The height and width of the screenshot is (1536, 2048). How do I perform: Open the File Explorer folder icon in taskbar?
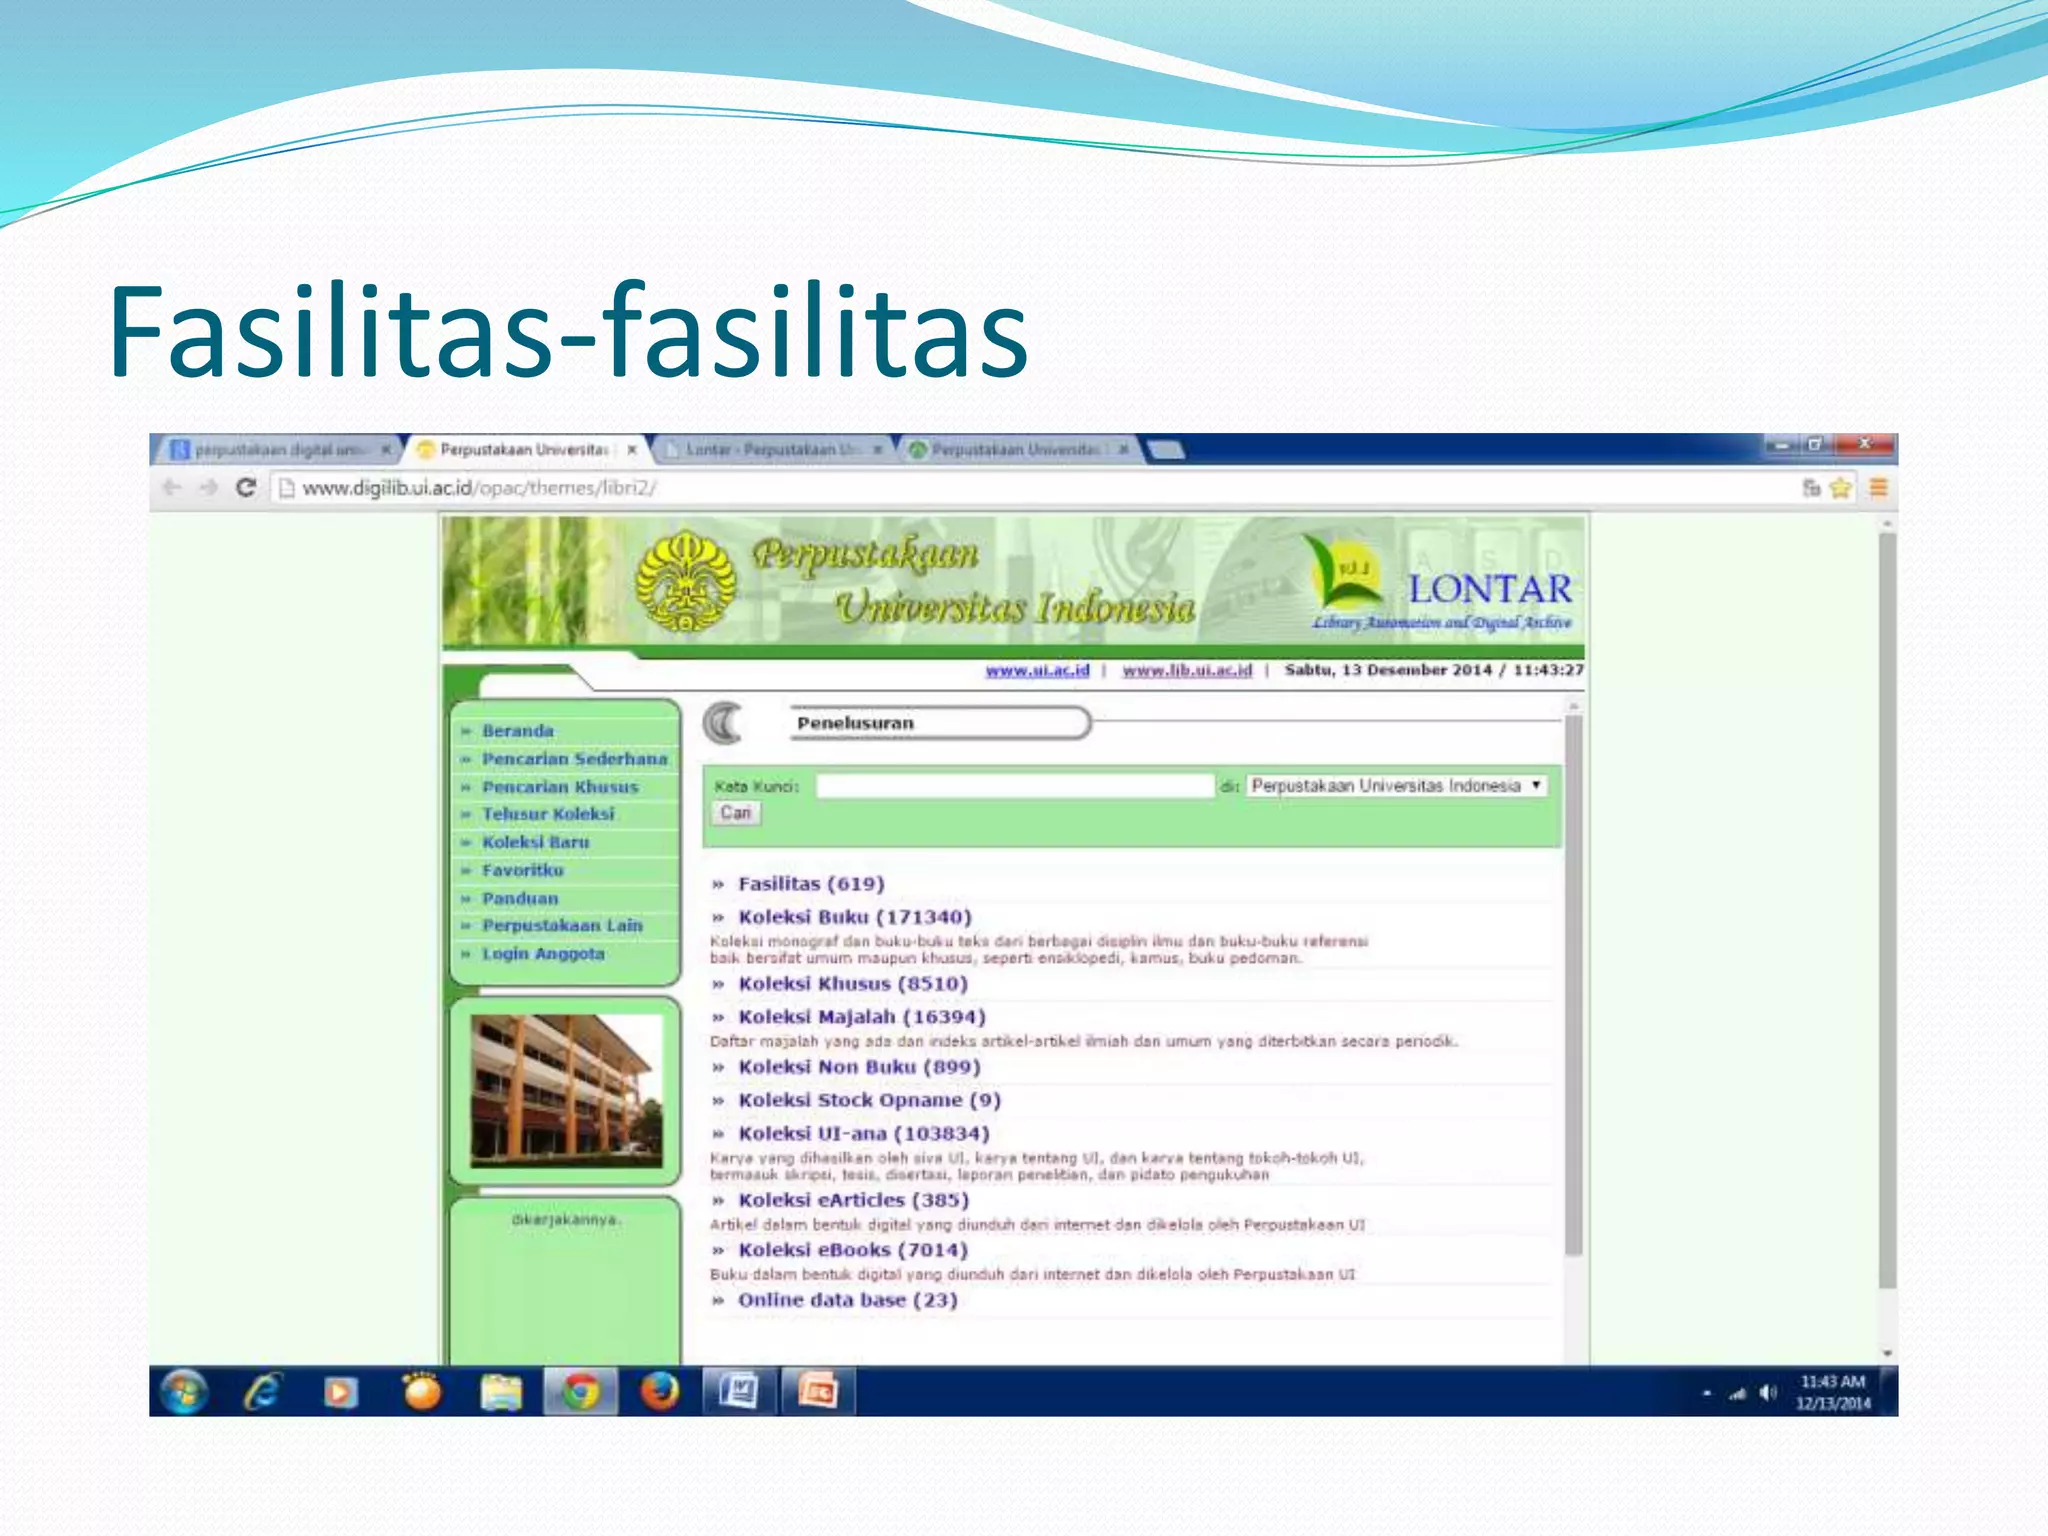pos(501,1392)
